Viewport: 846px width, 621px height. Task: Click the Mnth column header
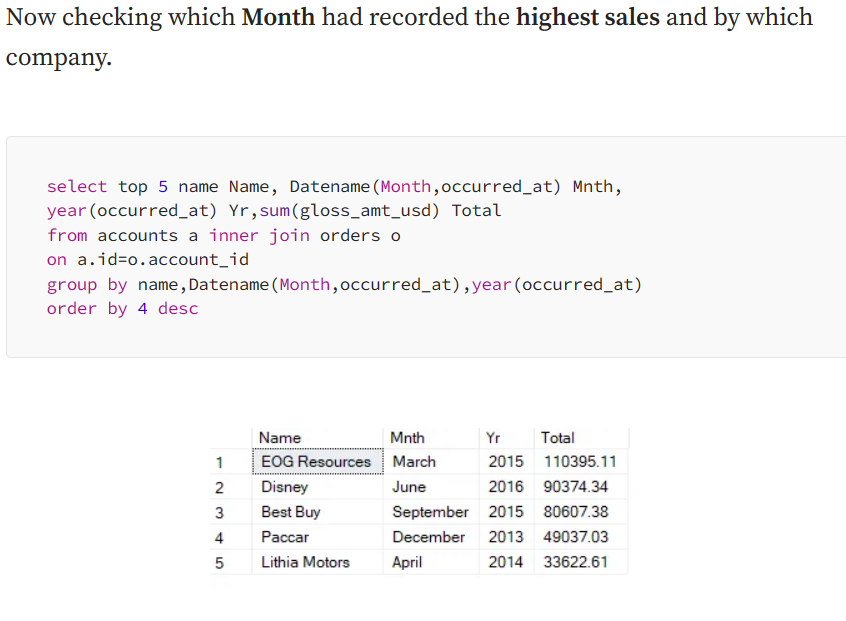pos(431,438)
